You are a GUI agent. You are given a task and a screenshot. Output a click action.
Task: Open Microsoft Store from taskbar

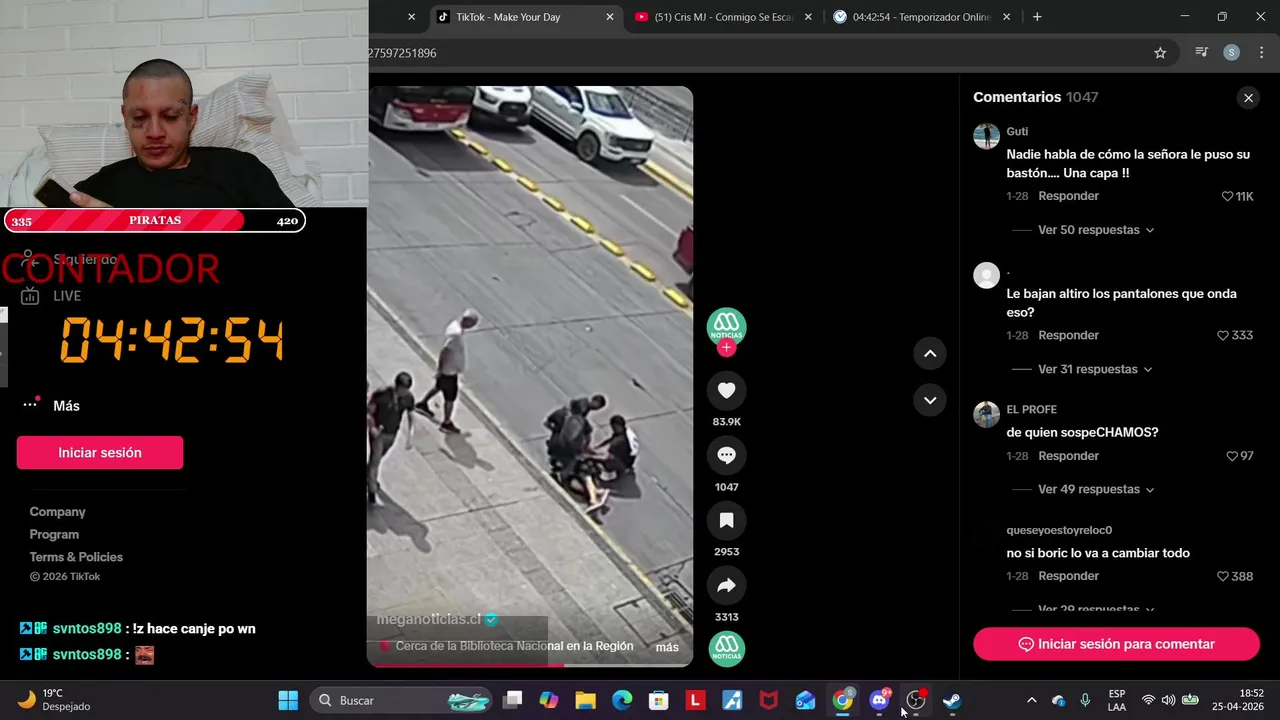click(658, 700)
